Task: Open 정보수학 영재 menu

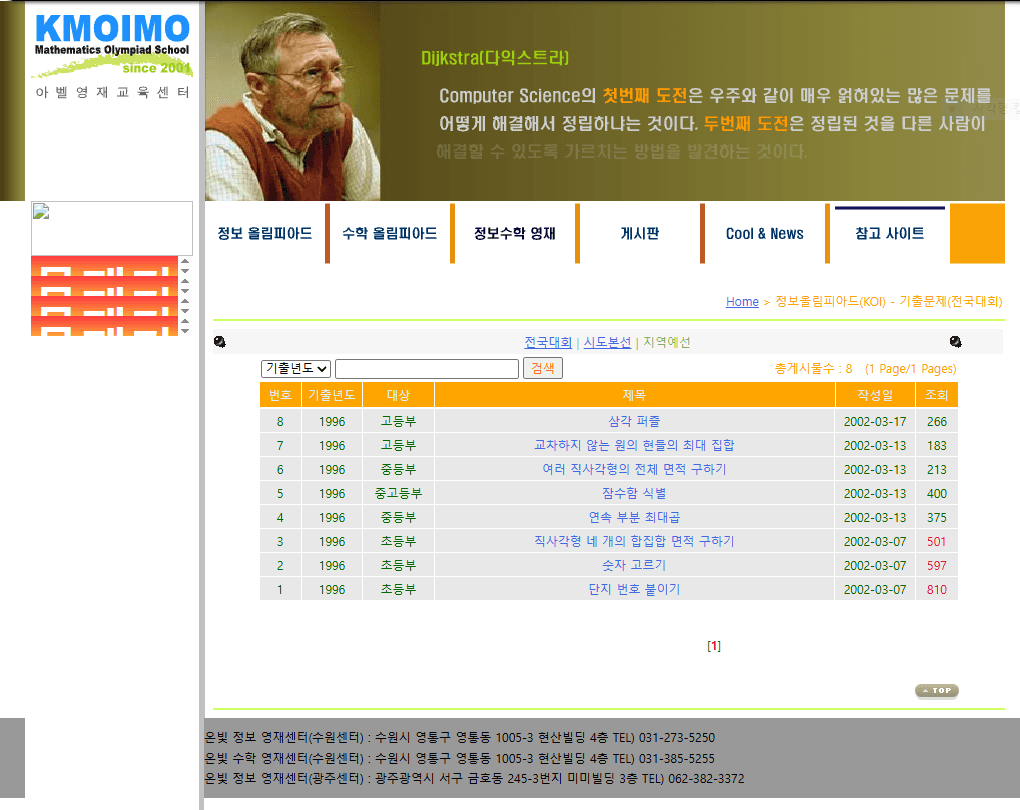Action: pos(514,233)
